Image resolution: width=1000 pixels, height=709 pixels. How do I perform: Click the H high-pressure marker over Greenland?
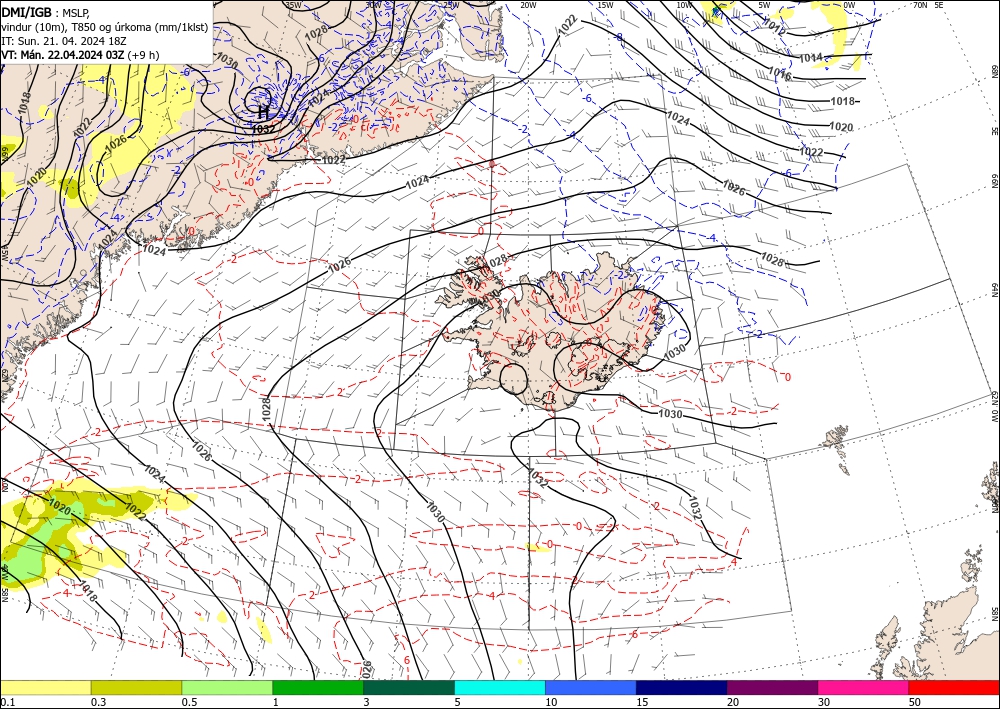click(x=263, y=113)
